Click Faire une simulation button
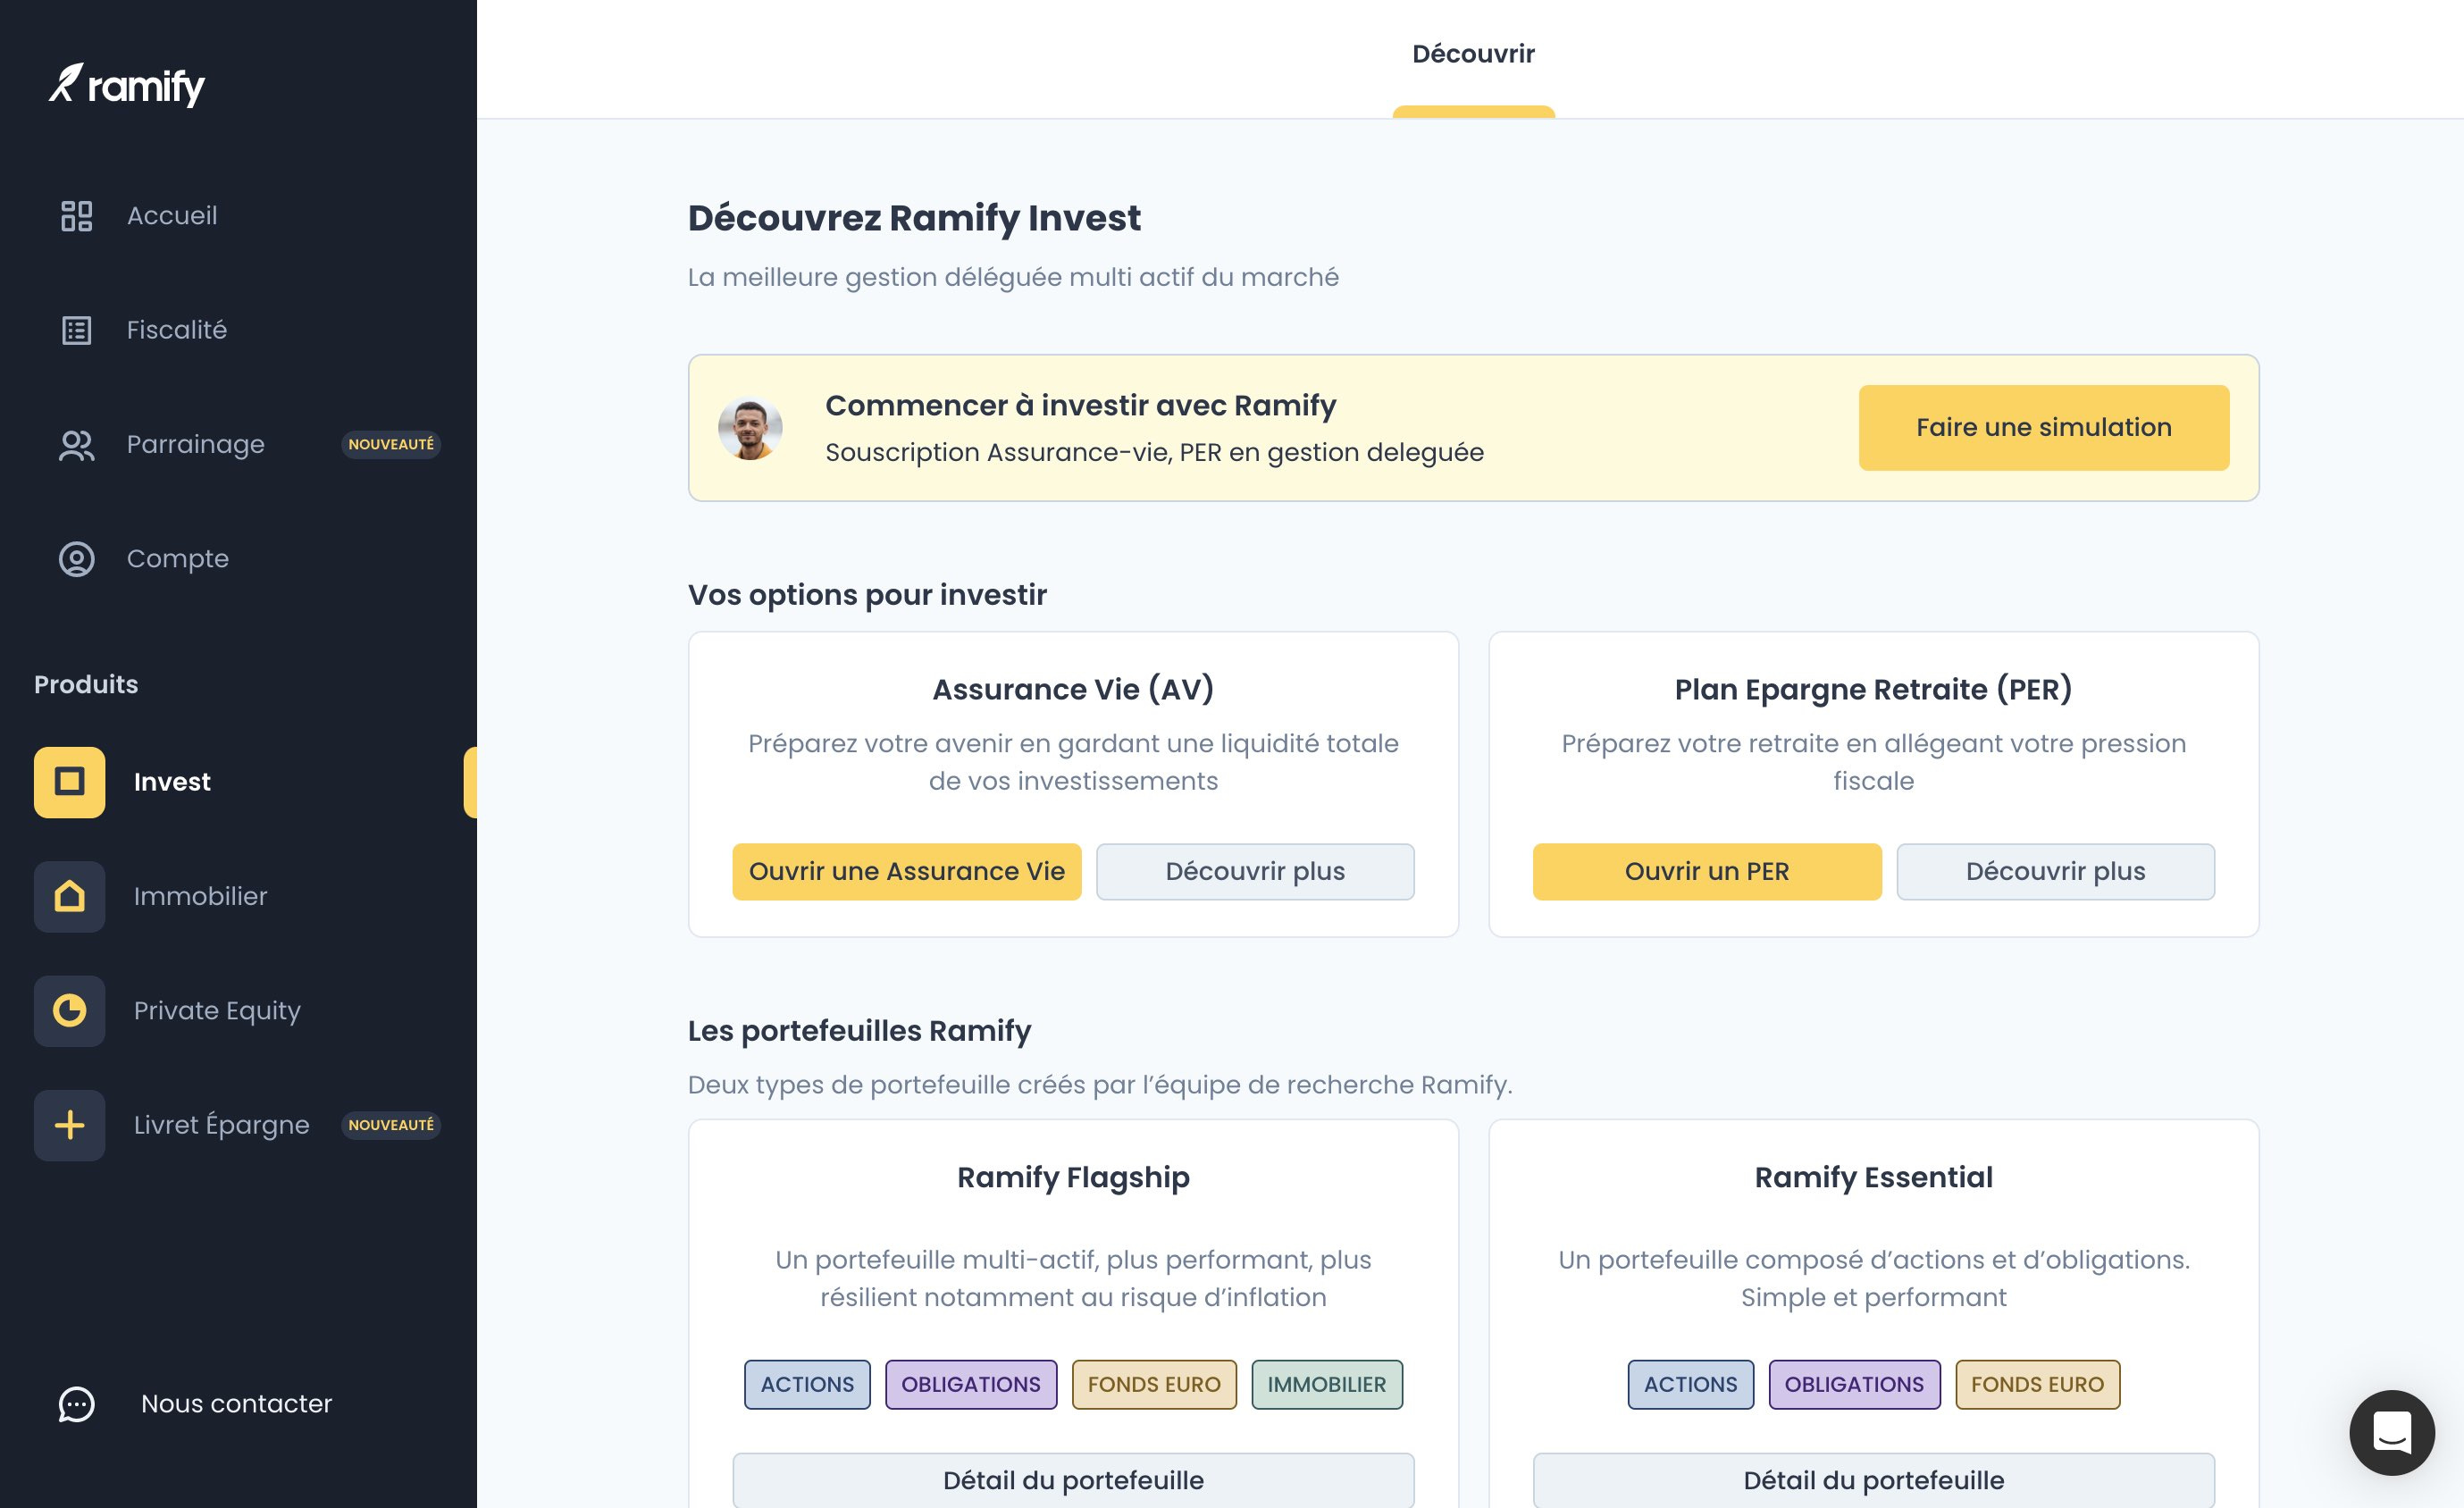The height and width of the screenshot is (1508, 2464). pos(2044,428)
